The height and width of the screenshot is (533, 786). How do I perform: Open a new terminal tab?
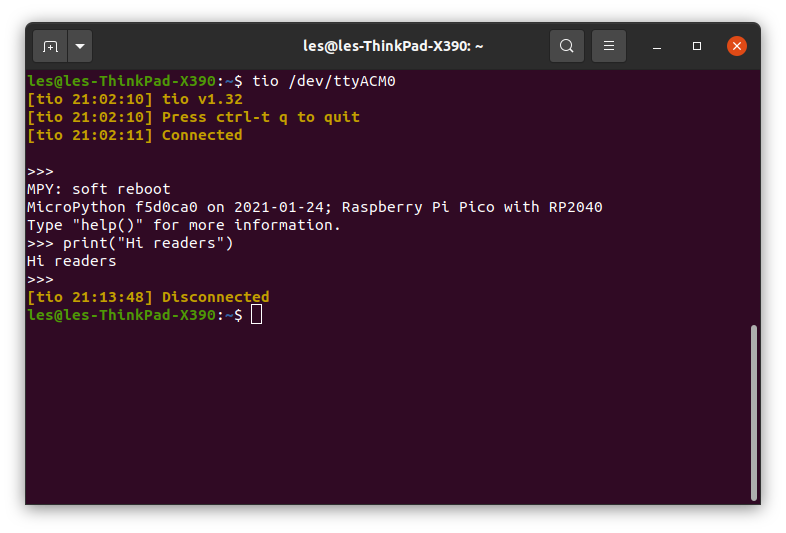(50, 46)
